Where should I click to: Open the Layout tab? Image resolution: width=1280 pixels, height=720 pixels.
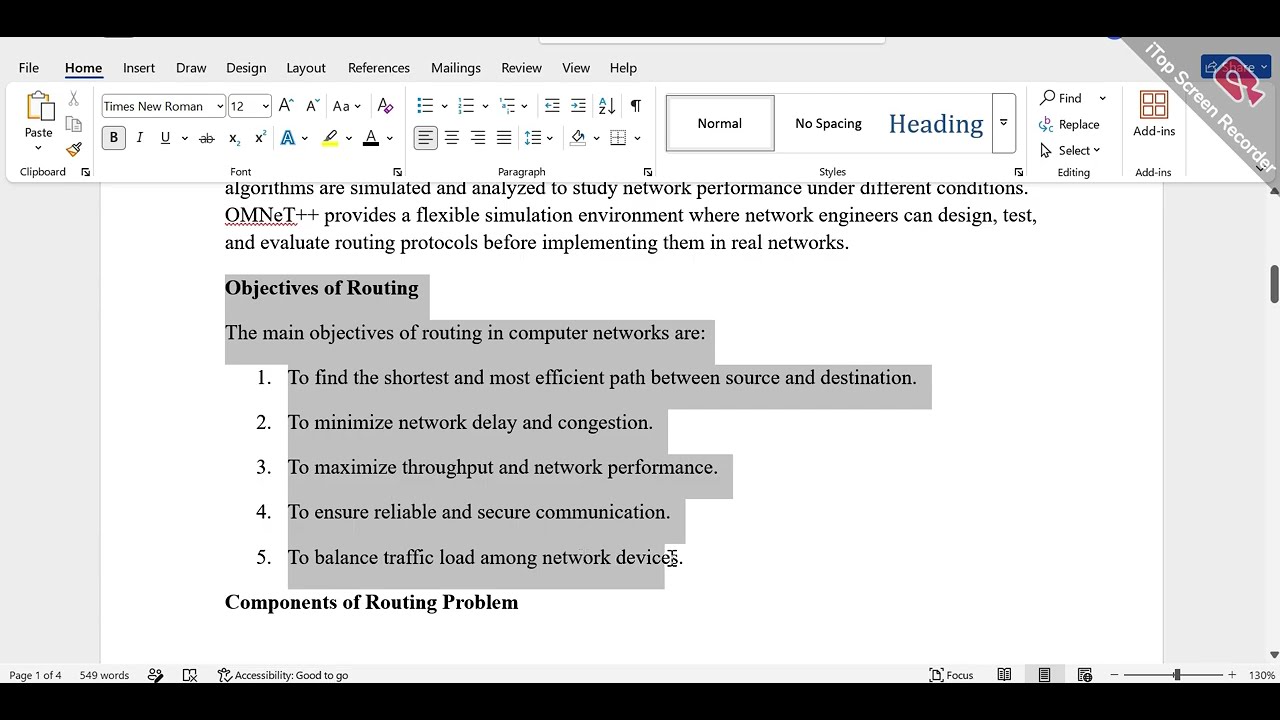pyautogui.click(x=306, y=68)
